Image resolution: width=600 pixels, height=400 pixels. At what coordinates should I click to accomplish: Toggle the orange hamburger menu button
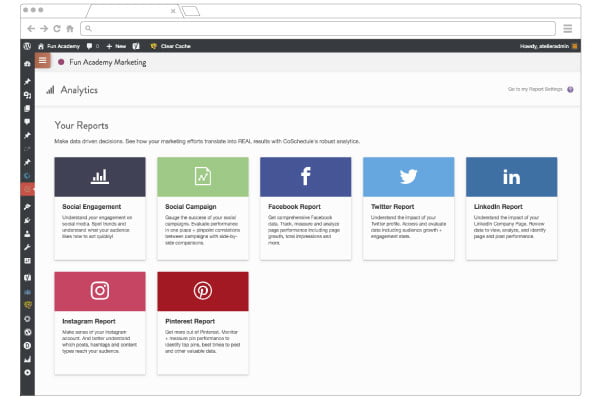(x=42, y=60)
